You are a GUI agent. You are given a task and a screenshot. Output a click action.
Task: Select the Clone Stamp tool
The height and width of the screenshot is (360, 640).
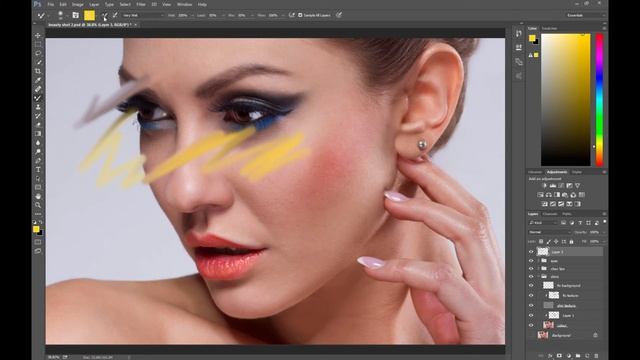coord(38,107)
